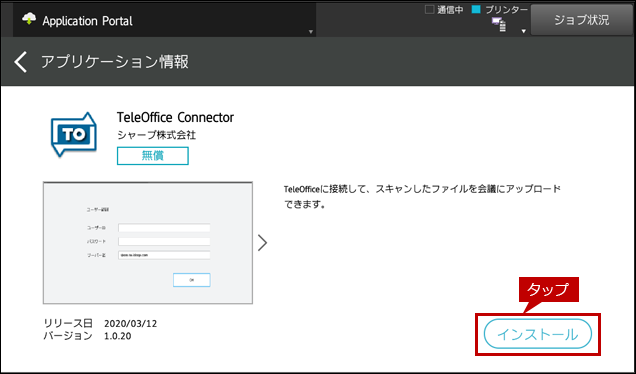636x374 pixels.
Task: Show next screenshot with right chevron
Action: (x=262, y=243)
